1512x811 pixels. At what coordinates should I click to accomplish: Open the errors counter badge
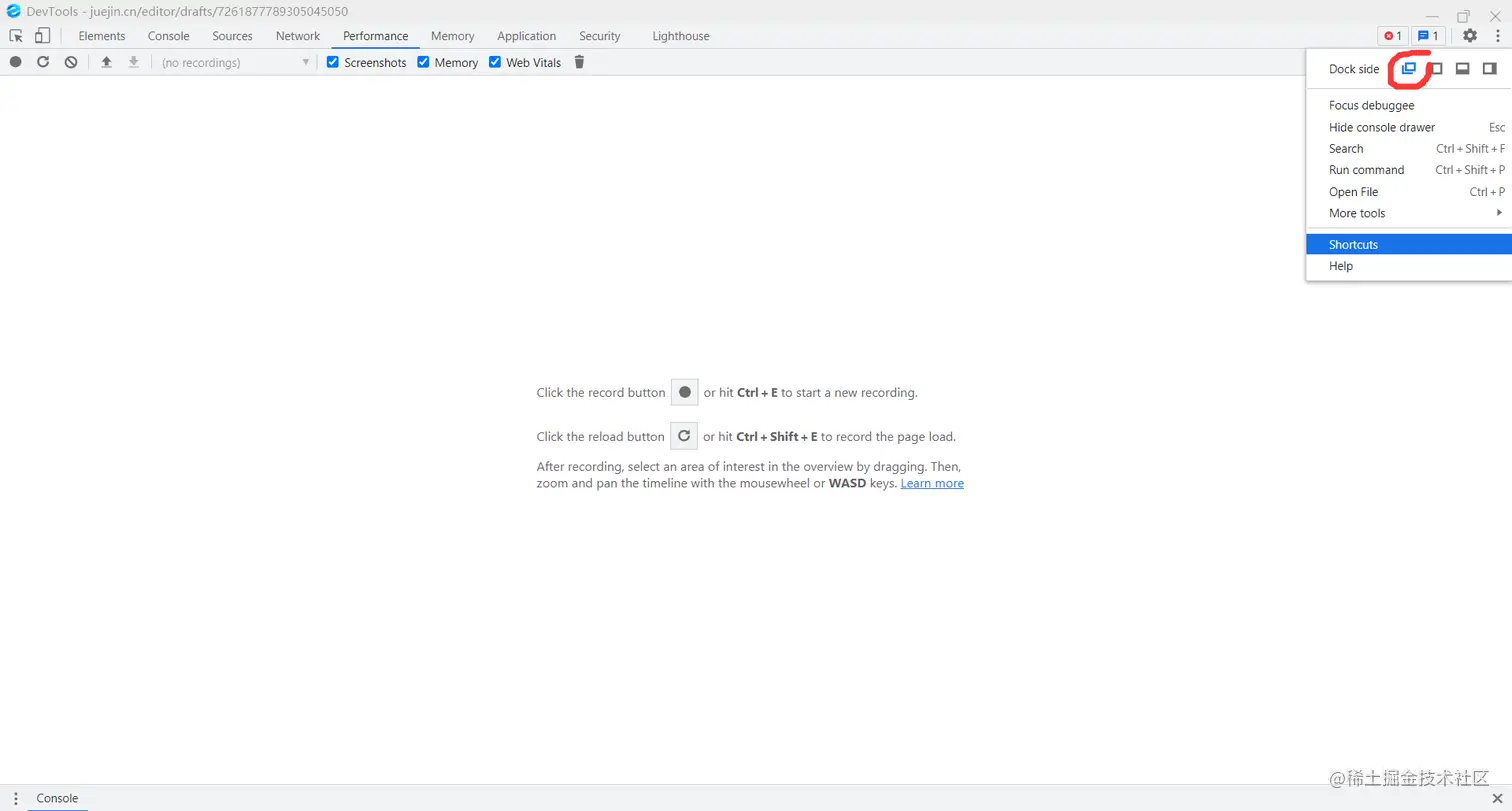tap(1392, 36)
